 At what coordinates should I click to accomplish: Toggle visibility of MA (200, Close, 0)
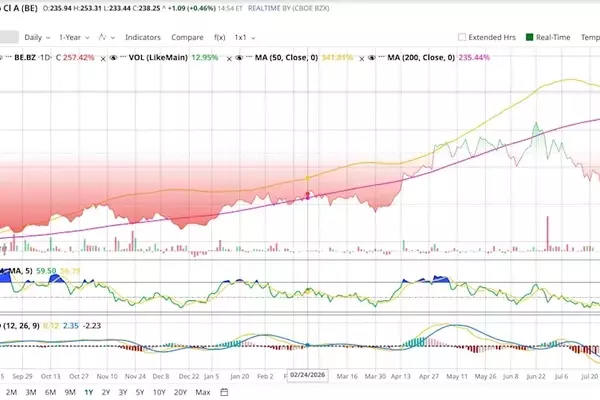coord(372,58)
